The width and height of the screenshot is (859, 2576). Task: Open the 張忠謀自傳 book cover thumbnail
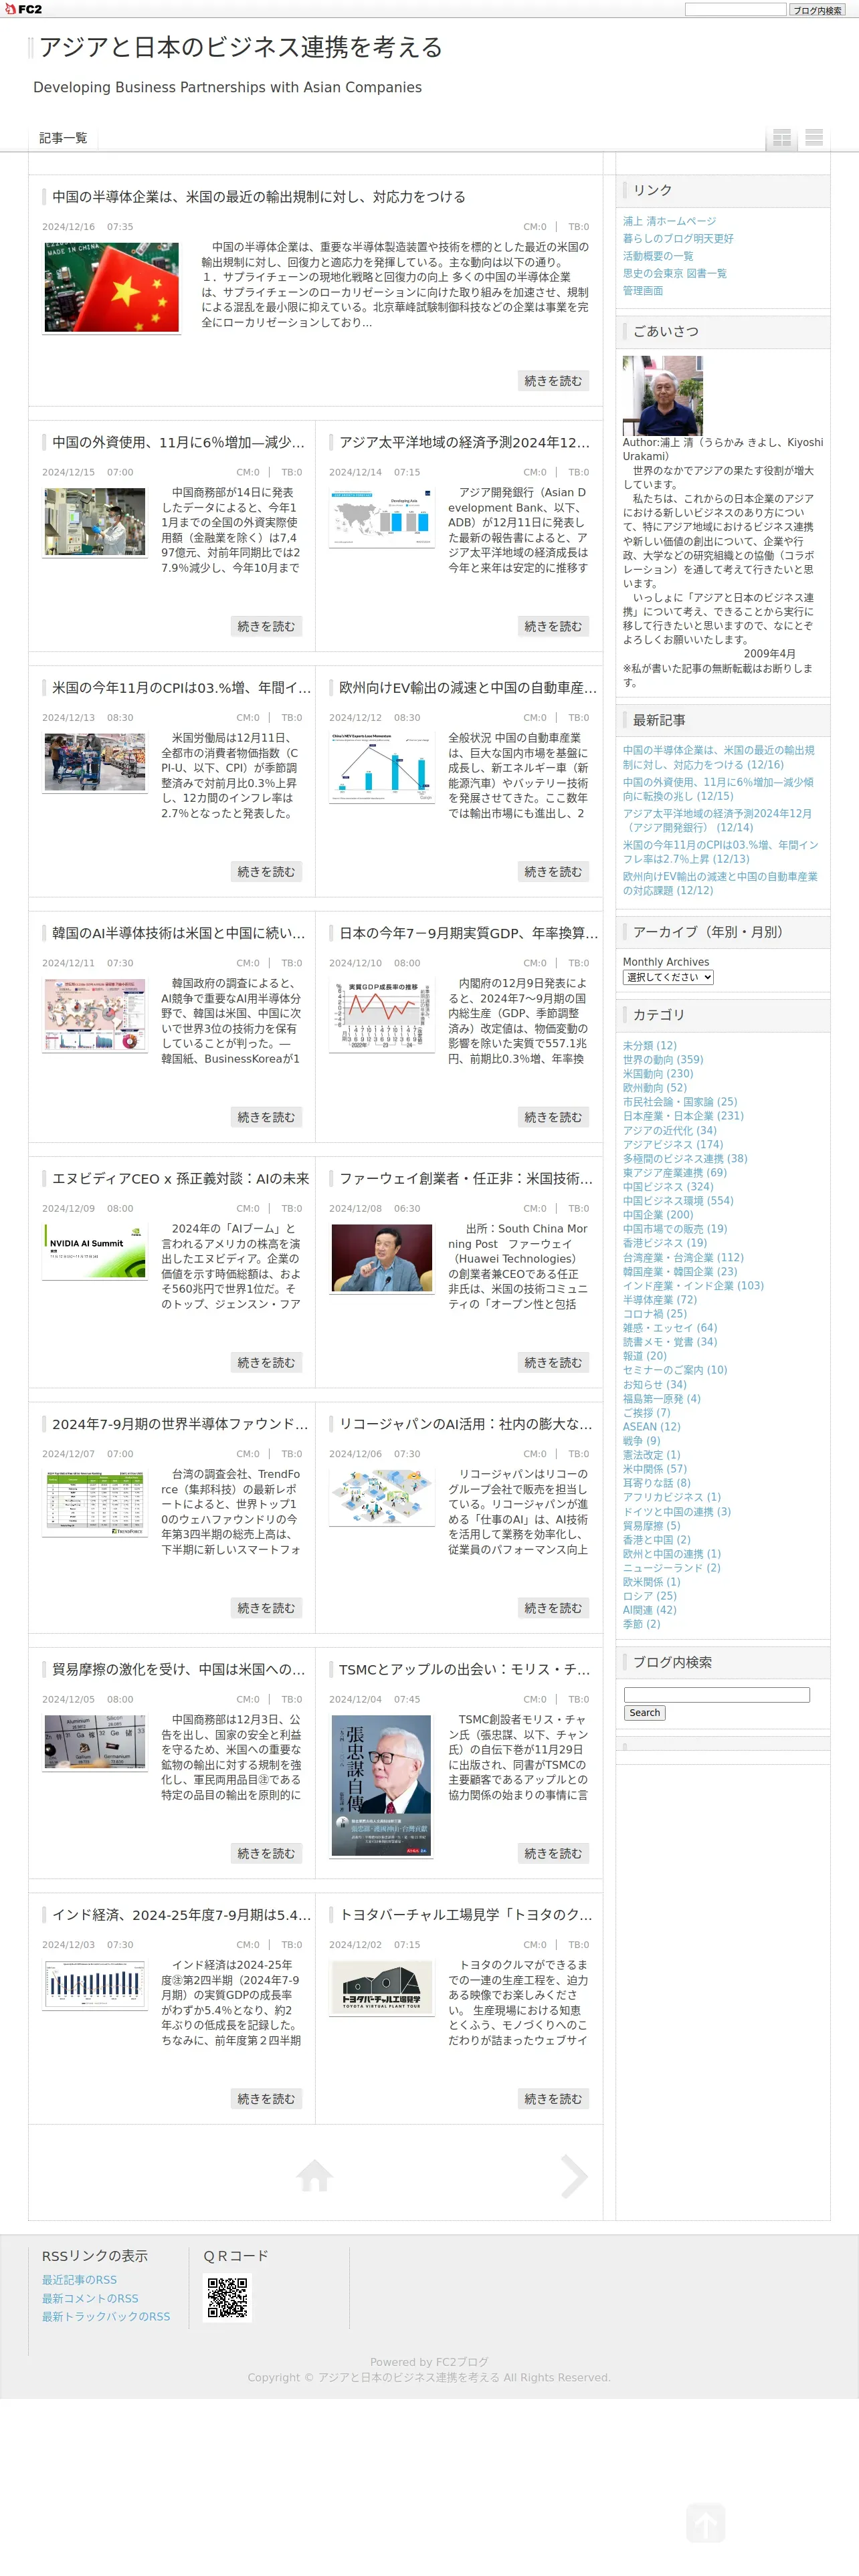point(382,1786)
